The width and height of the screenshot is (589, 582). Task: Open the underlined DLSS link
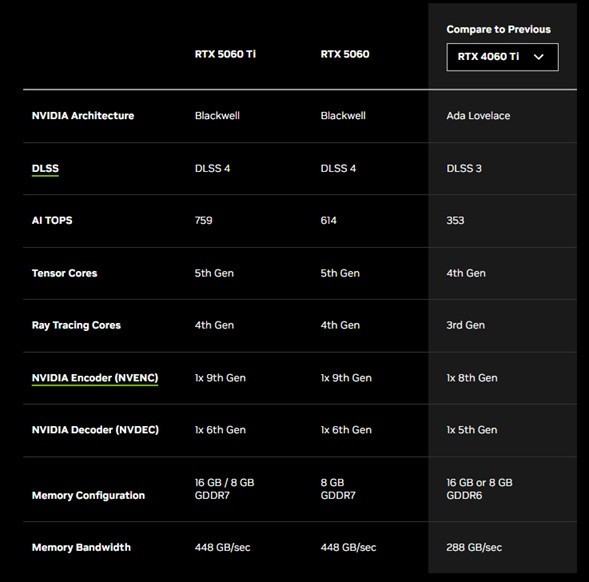pos(45,168)
